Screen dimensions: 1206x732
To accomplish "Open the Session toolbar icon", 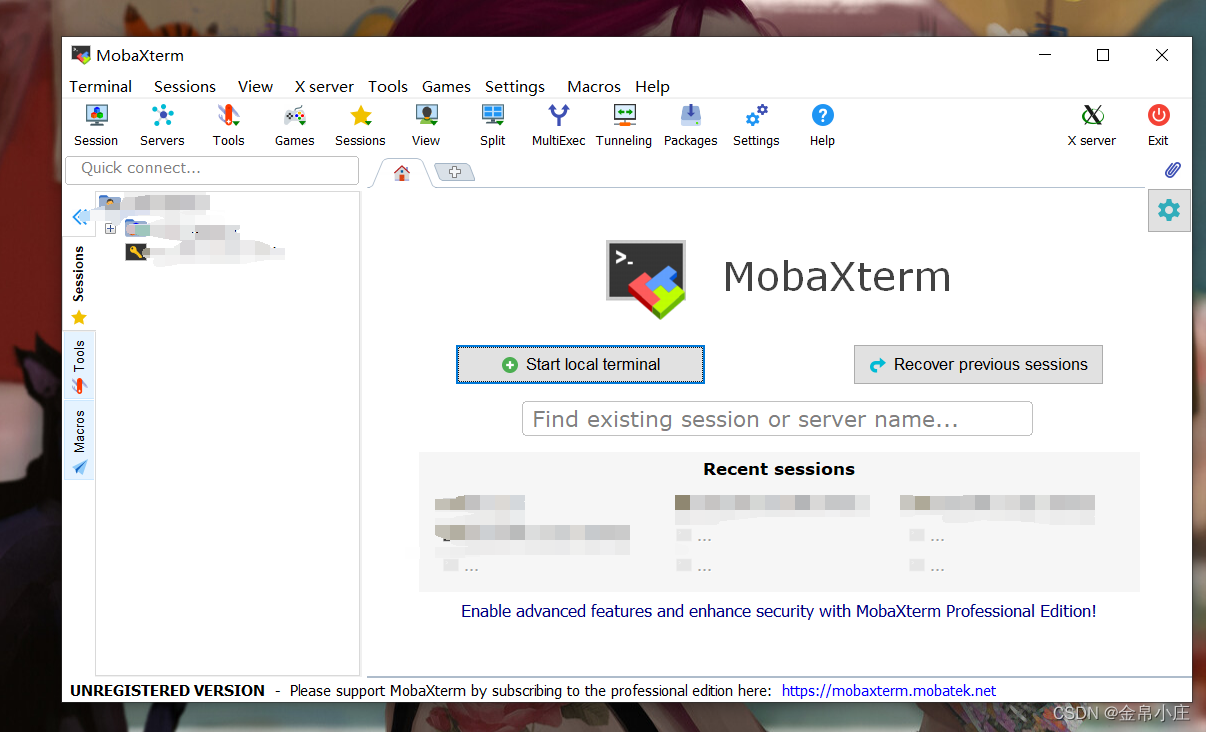I will coord(96,125).
